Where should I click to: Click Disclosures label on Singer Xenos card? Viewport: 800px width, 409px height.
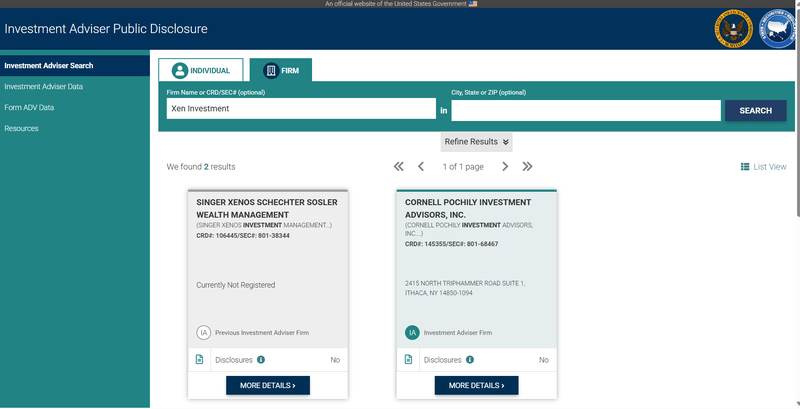click(x=234, y=360)
